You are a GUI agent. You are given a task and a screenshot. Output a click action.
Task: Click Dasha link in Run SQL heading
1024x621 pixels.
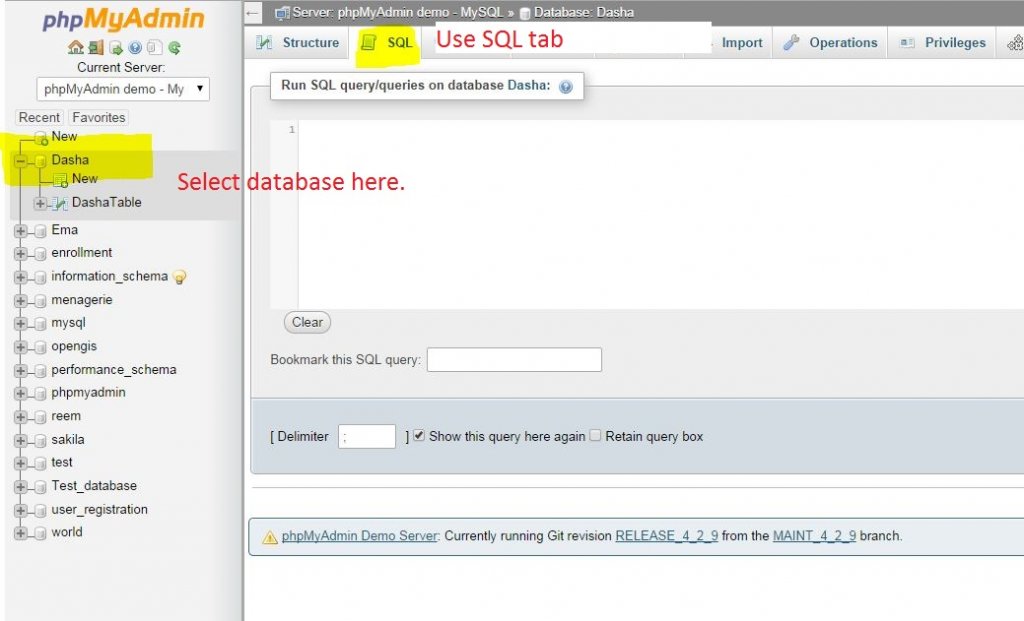tap(528, 86)
